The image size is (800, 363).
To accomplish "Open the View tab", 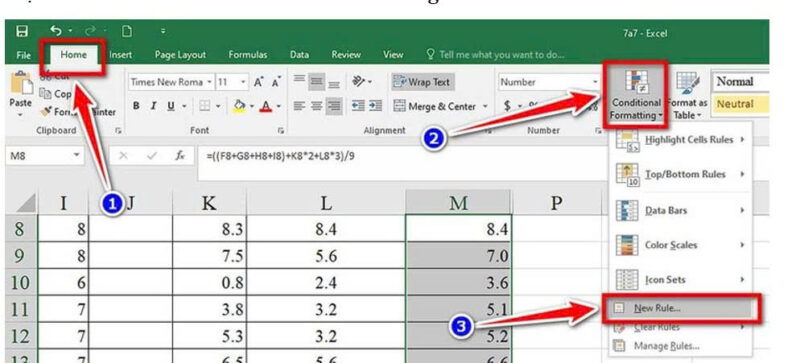I will [x=393, y=55].
